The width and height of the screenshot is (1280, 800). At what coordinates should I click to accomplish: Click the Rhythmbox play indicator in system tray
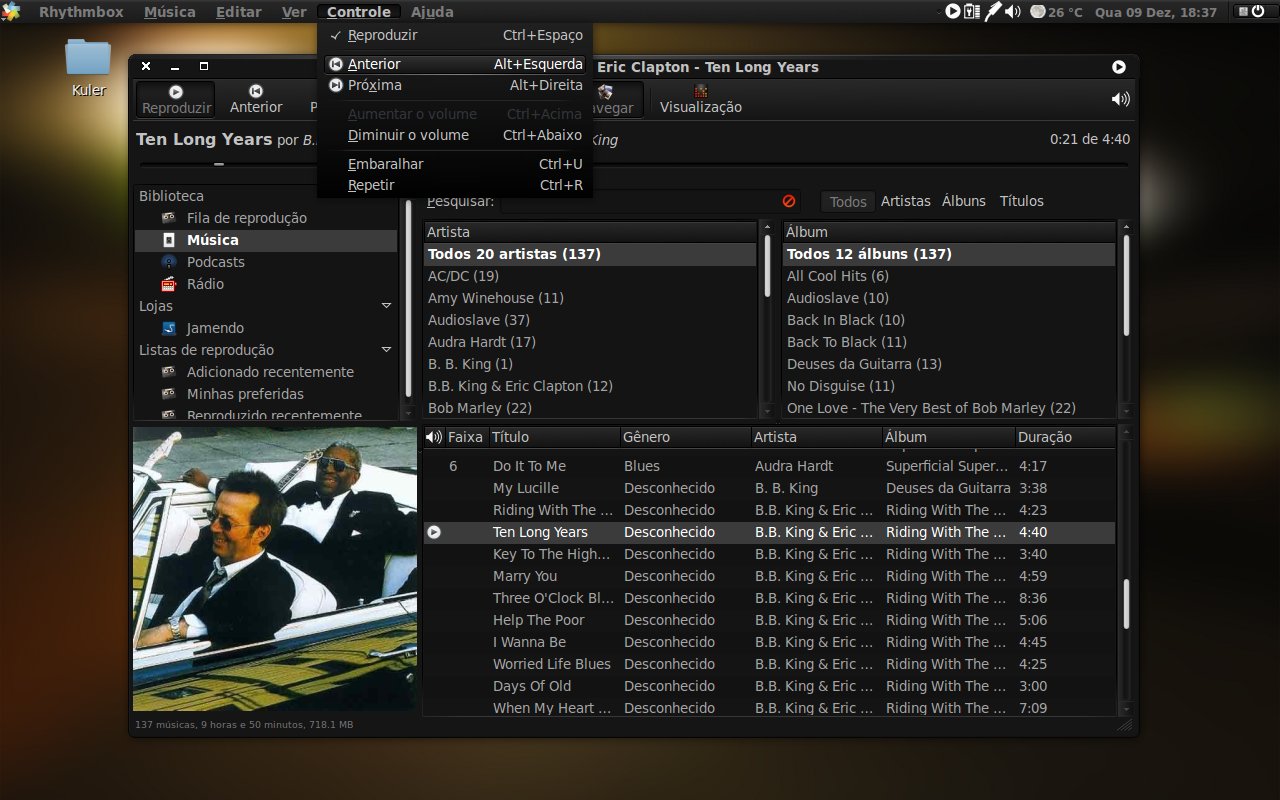(x=953, y=12)
